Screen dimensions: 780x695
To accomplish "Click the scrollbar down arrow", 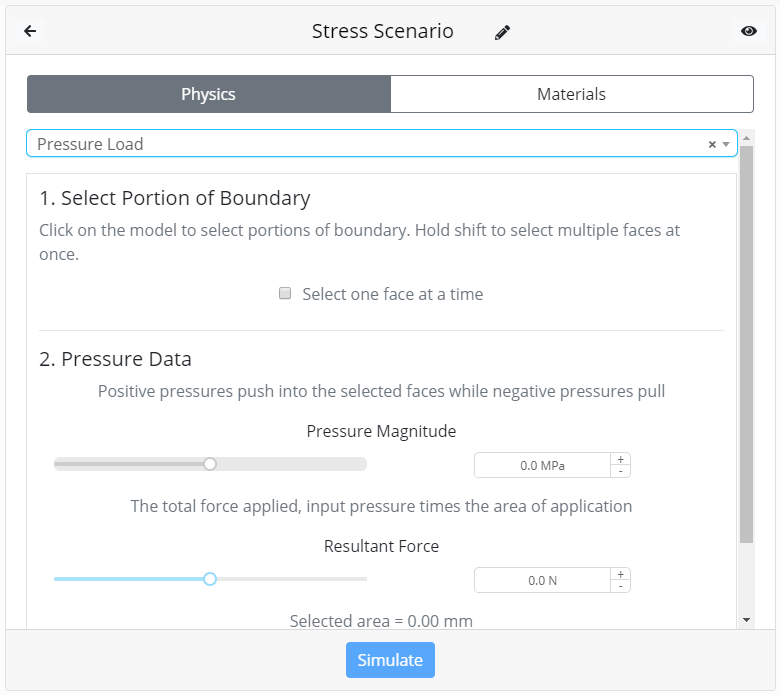I will pos(746,620).
